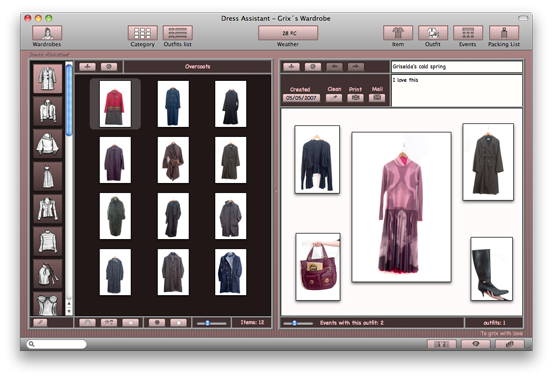Add a new item with Overcoats plus button
552x378 pixels.
87,67
